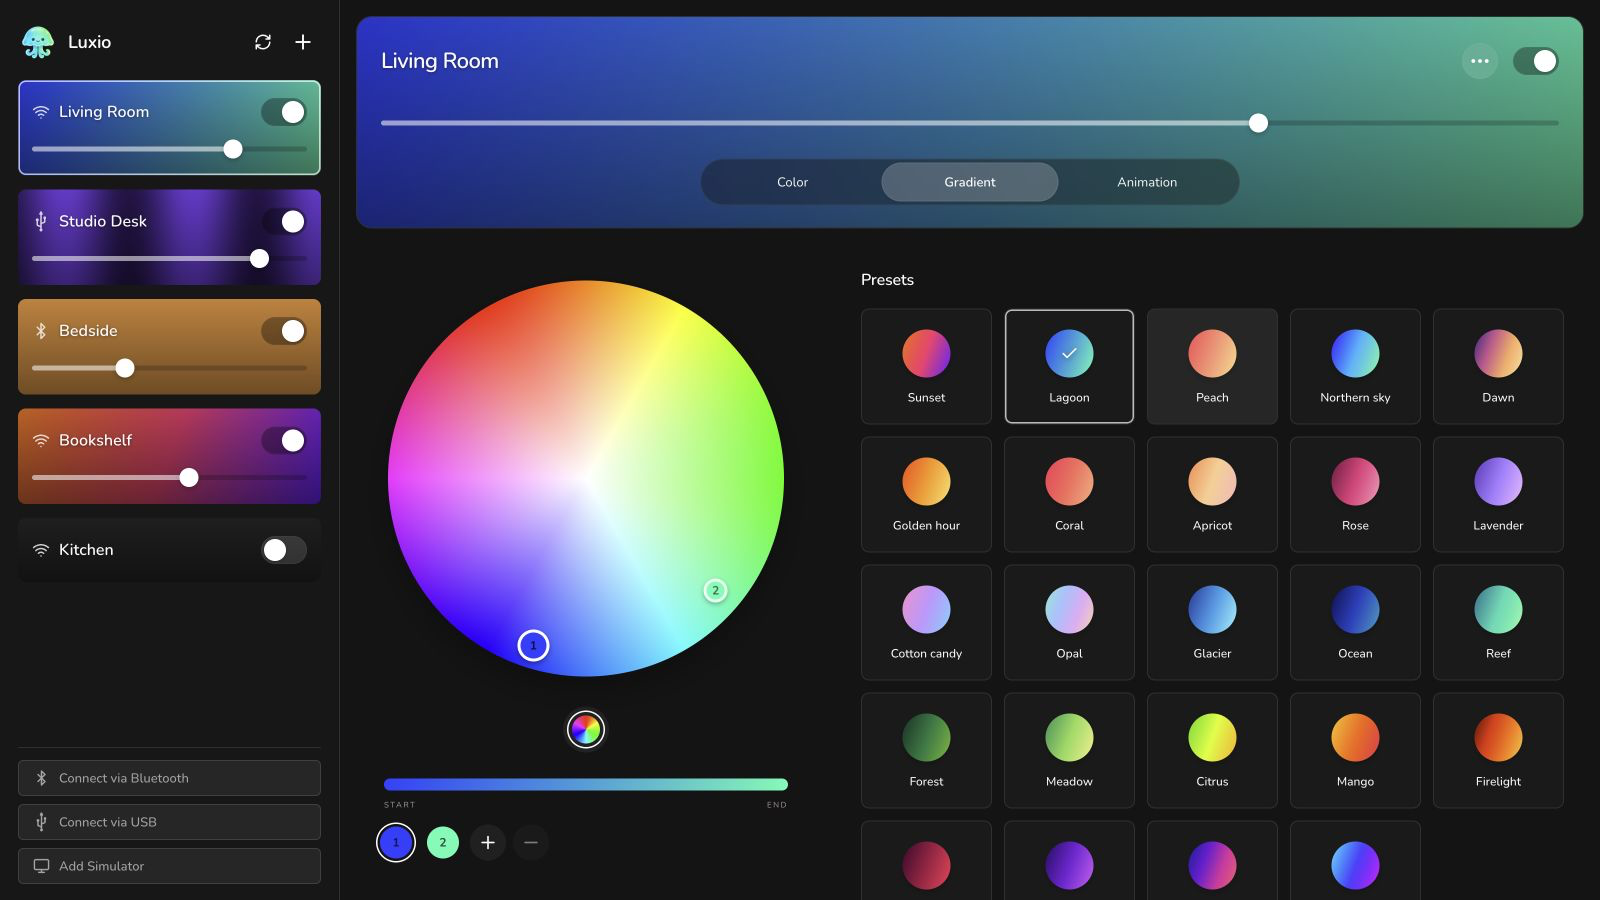This screenshot has width=1600, height=900.
Task: Click the wifi icon on the Kitchen card
Action: (41, 550)
